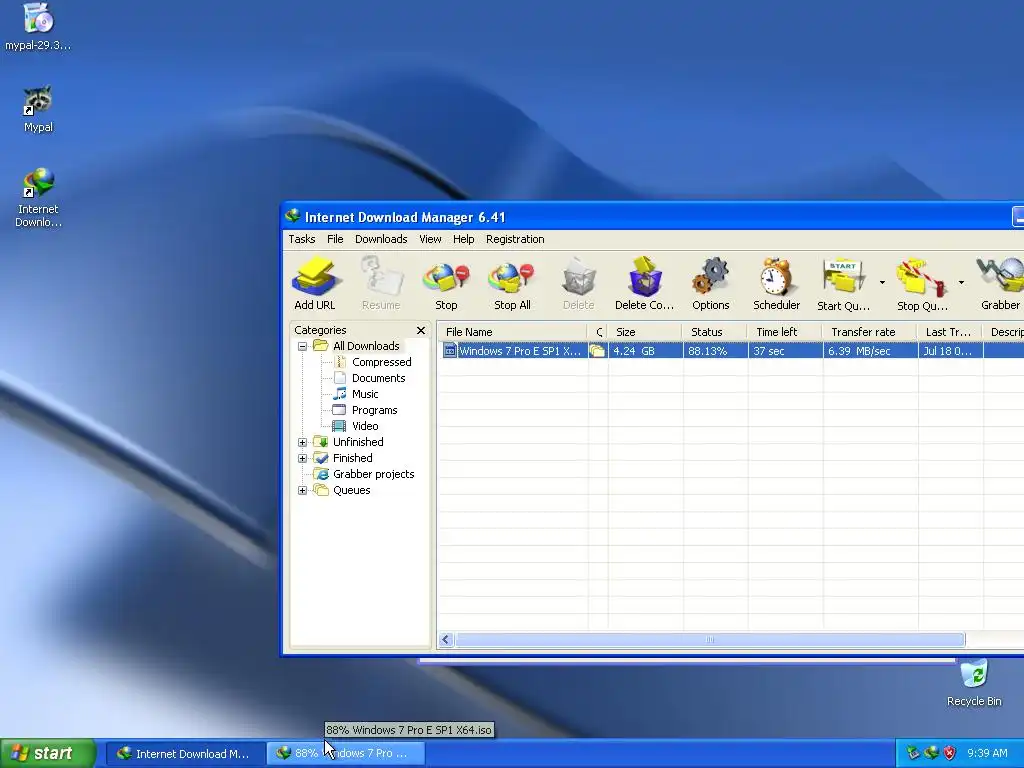
Task: Open the Scheduler clock icon
Action: point(776,283)
